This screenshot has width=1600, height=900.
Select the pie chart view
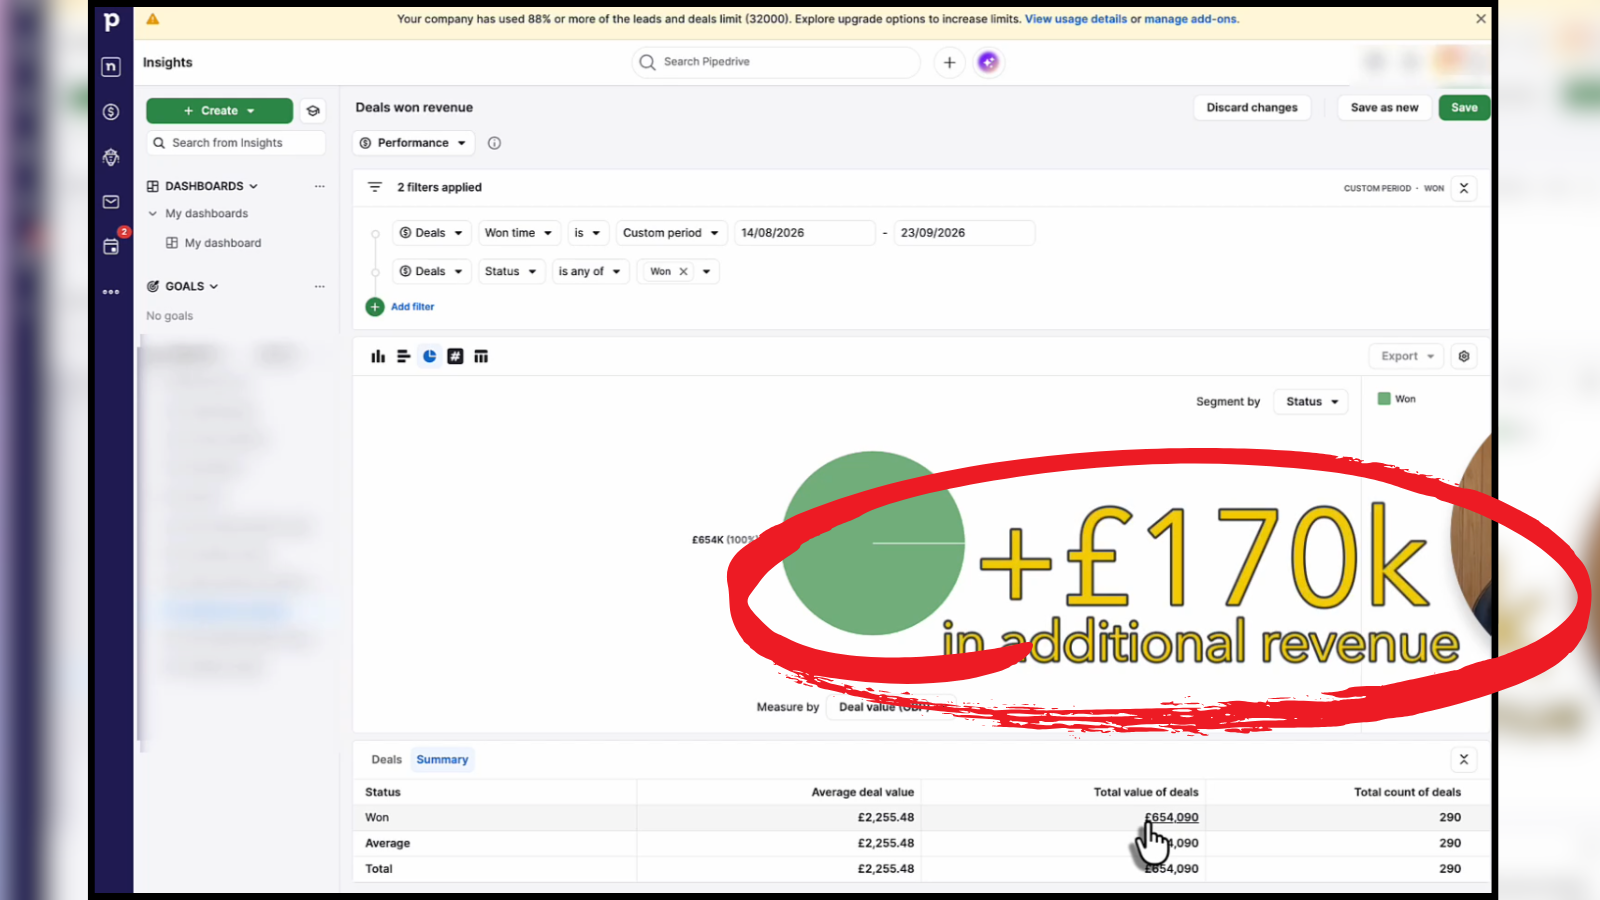tap(430, 356)
